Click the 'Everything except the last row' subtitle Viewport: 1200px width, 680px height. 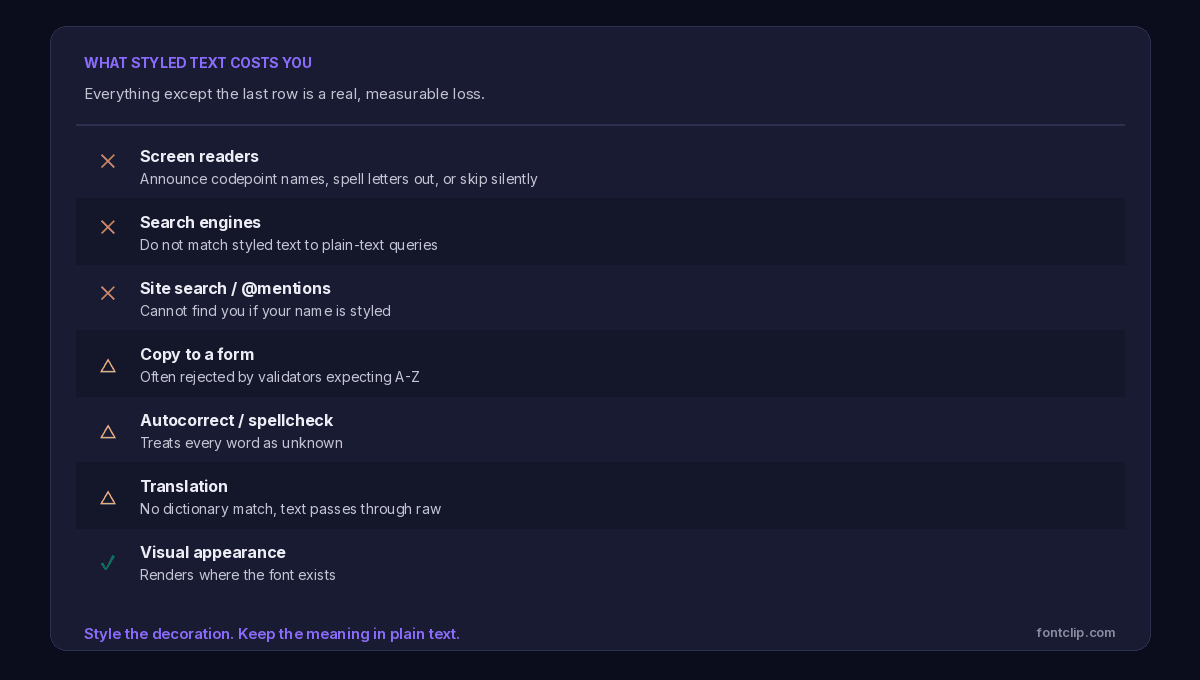(284, 94)
